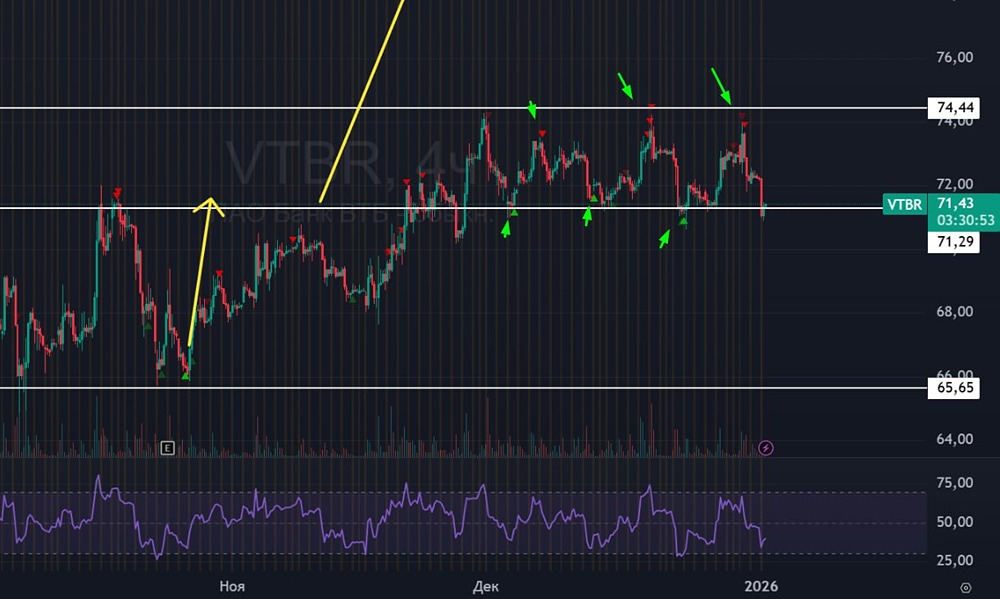
Task: Click the 25,00 level on the oscillator scale
Action: pyautogui.click(x=955, y=560)
